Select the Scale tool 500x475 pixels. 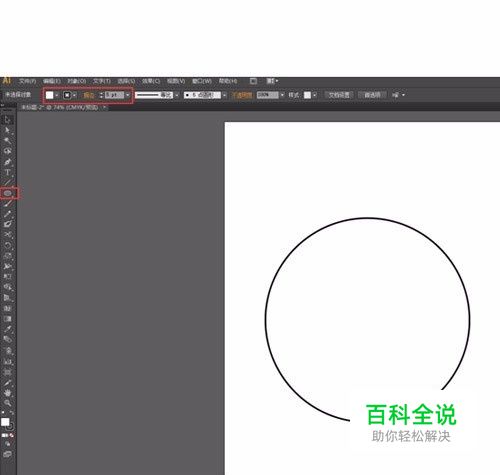click(x=7, y=256)
